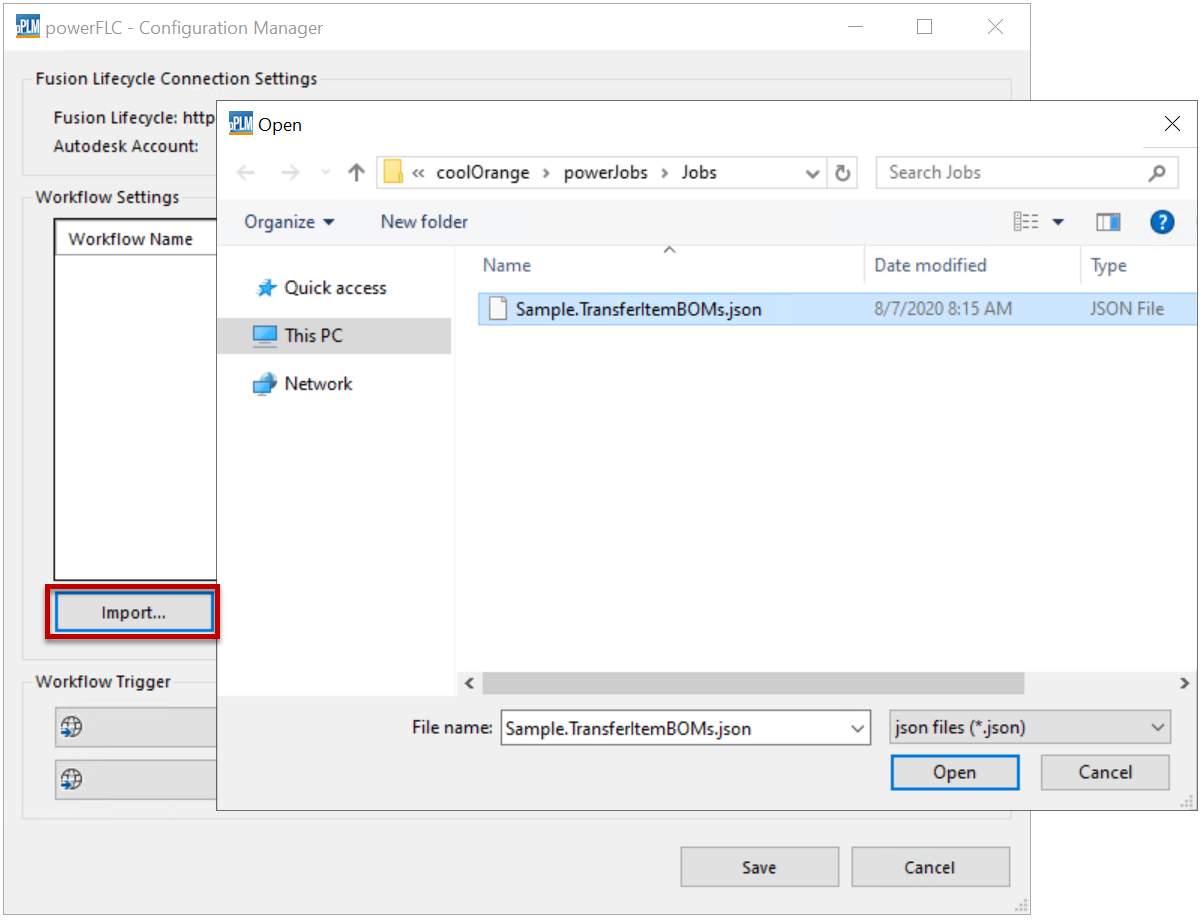Click the Help question mark icon

(x=1161, y=222)
